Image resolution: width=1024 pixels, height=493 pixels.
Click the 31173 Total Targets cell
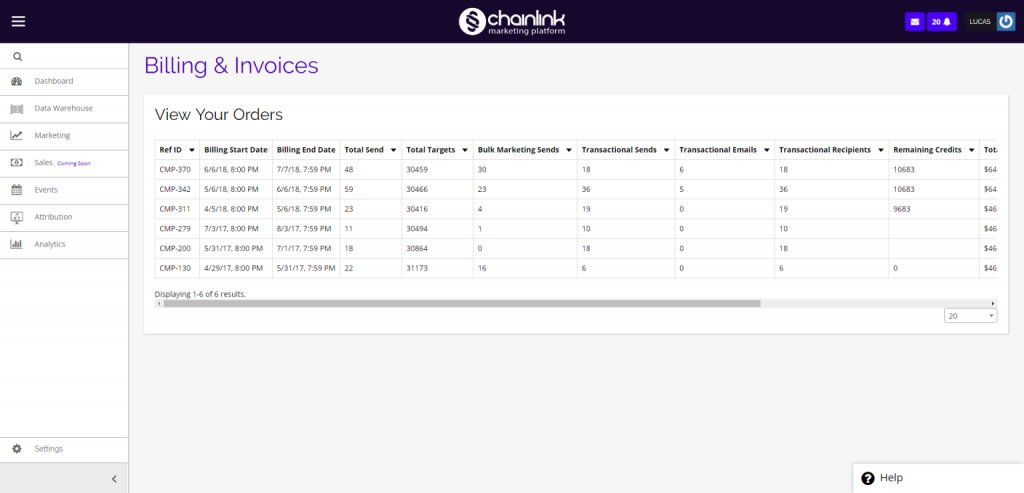438,268
